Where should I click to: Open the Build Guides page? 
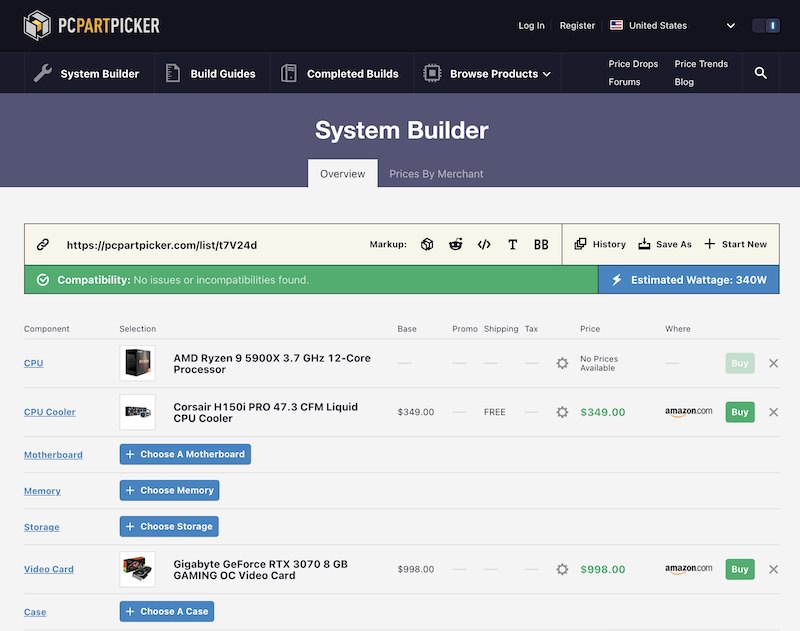pyautogui.click(x=211, y=73)
